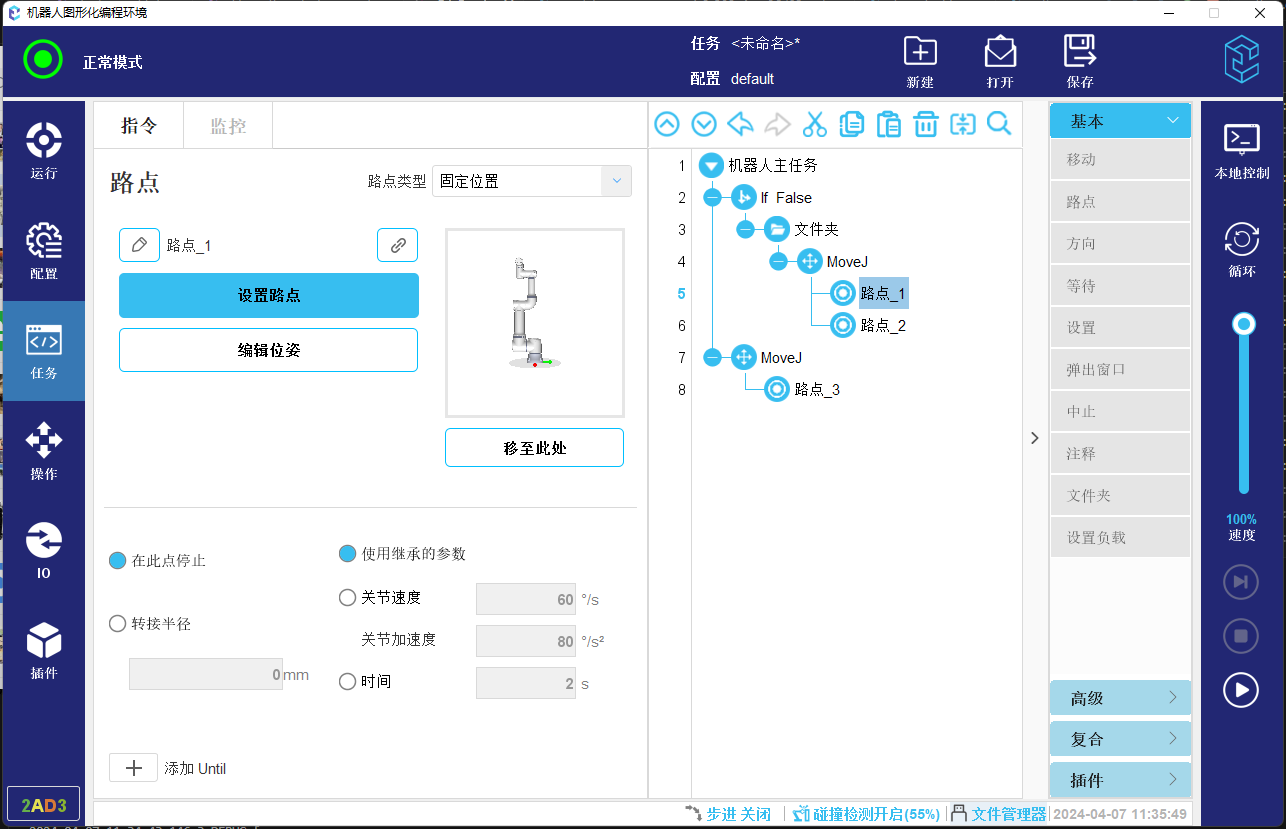Viewport: 1286px width, 829px height.
Task: Click the pencil rename icon for 路点_1
Action: pyautogui.click(x=139, y=245)
